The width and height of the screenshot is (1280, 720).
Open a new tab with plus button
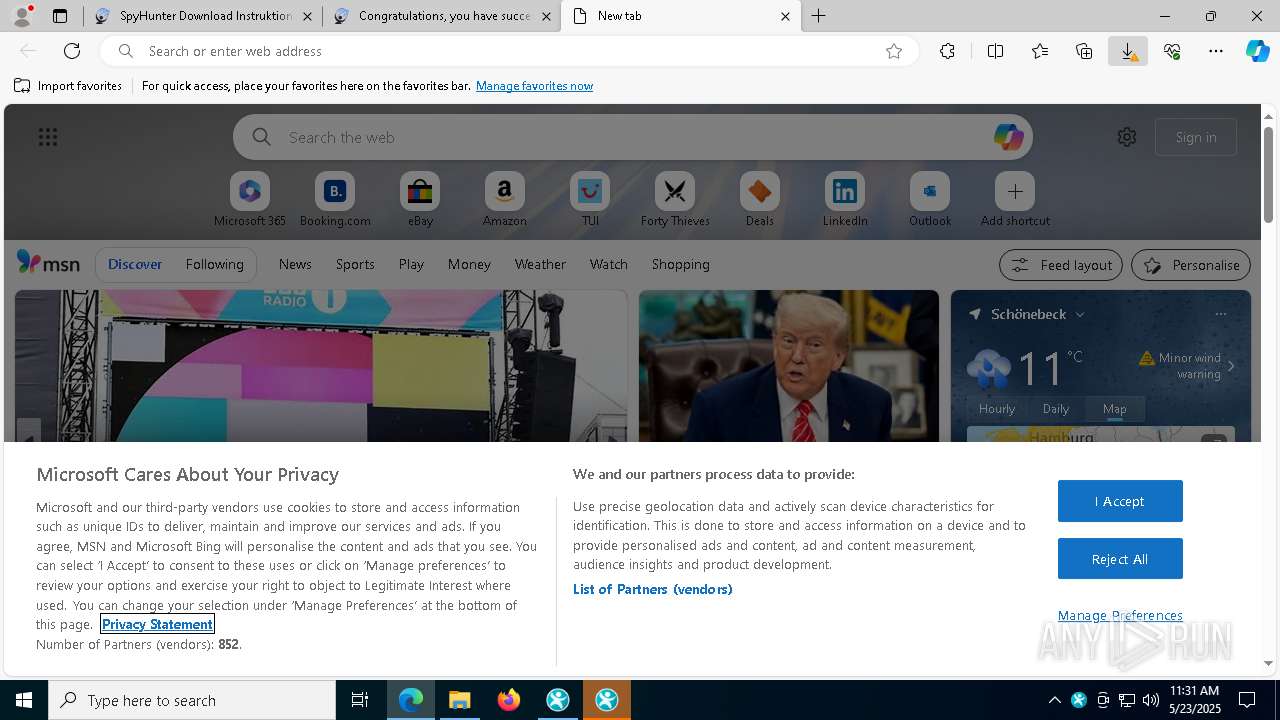818,16
